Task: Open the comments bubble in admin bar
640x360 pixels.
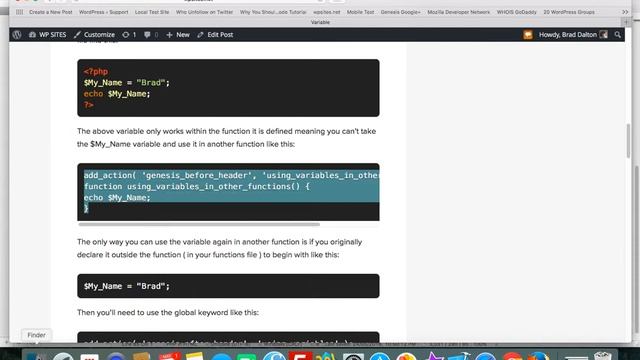Action: (x=151, y=35)
